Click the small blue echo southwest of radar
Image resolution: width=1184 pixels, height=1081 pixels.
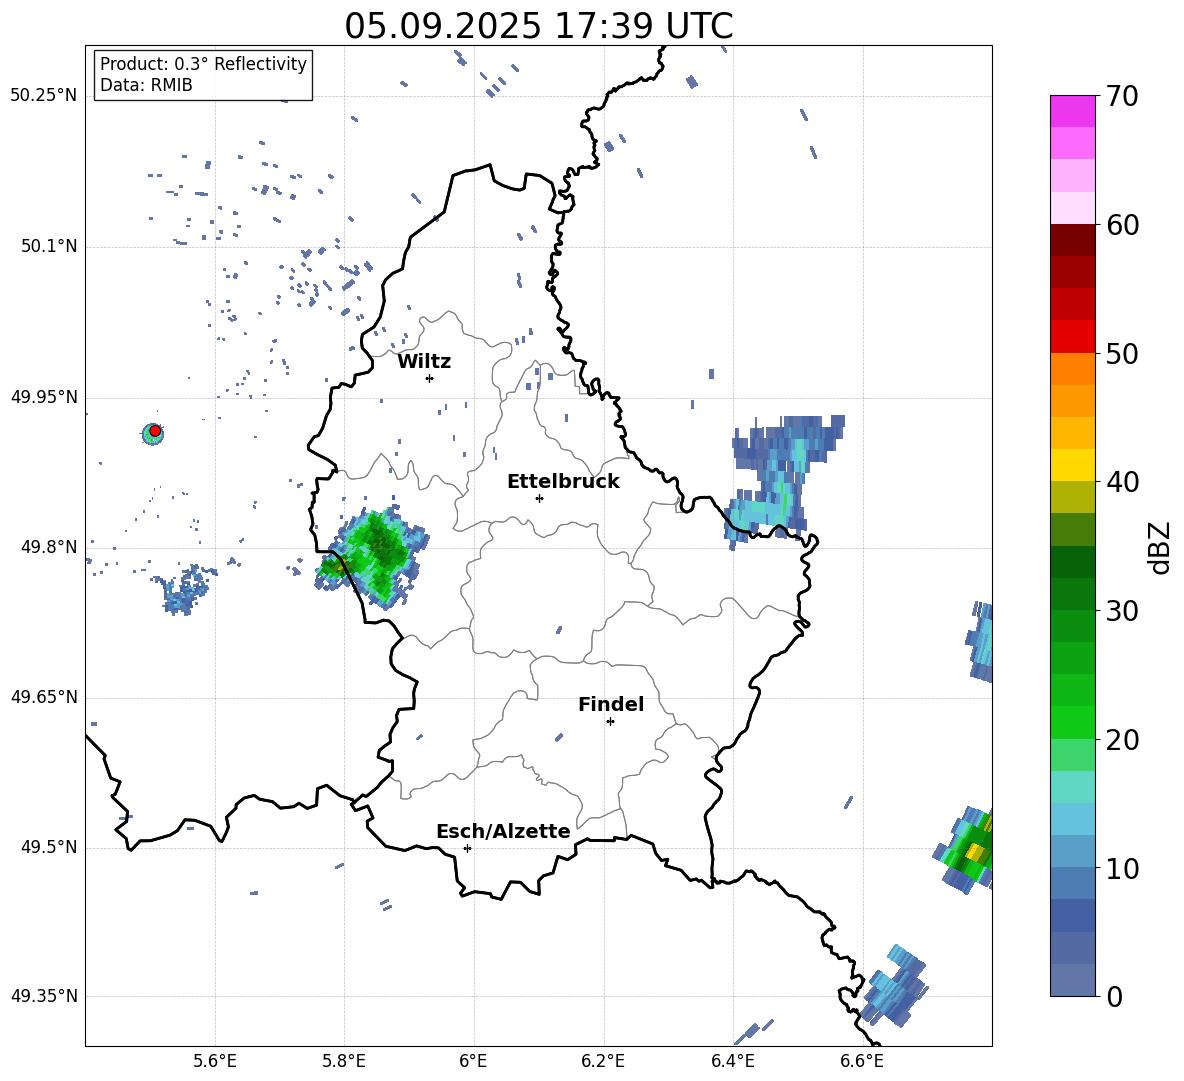pyautogui.click(x=183, y=590)
